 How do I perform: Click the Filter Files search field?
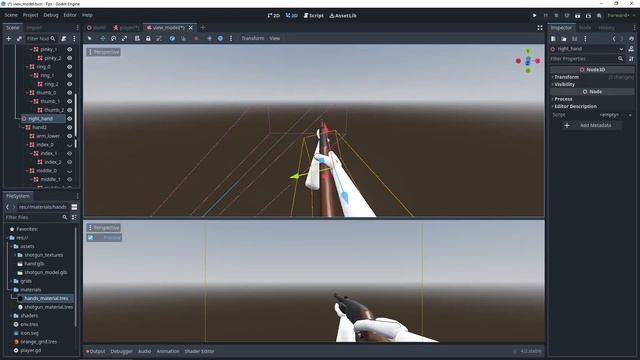tap(36, 218)
